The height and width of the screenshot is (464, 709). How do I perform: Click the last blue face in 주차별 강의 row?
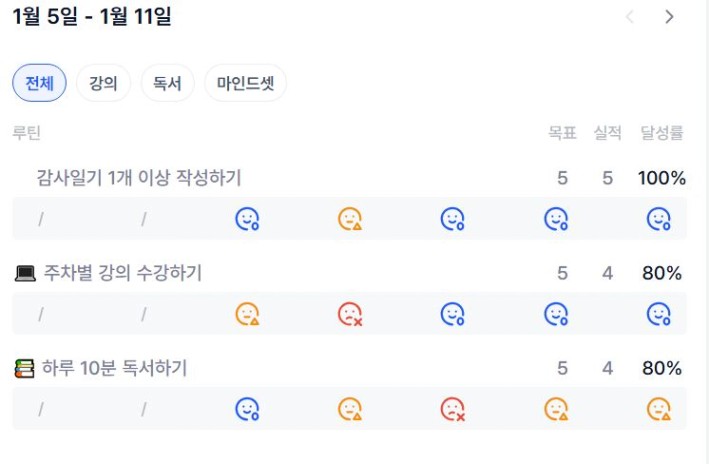tap(658, 314)
